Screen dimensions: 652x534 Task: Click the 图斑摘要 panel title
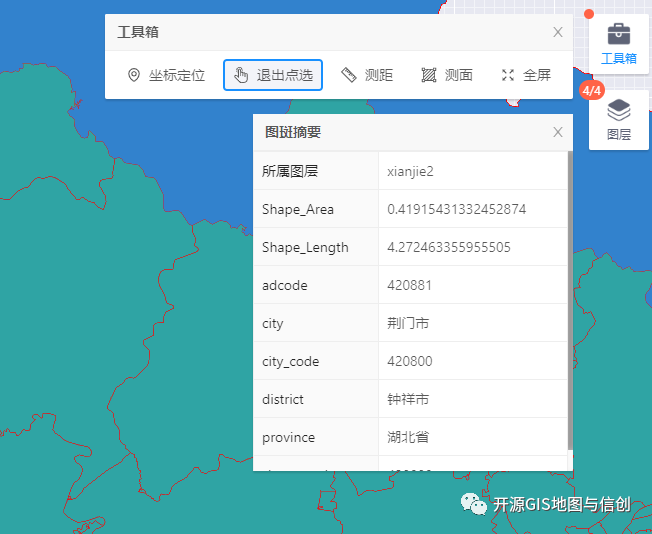(x=293, y=132)
